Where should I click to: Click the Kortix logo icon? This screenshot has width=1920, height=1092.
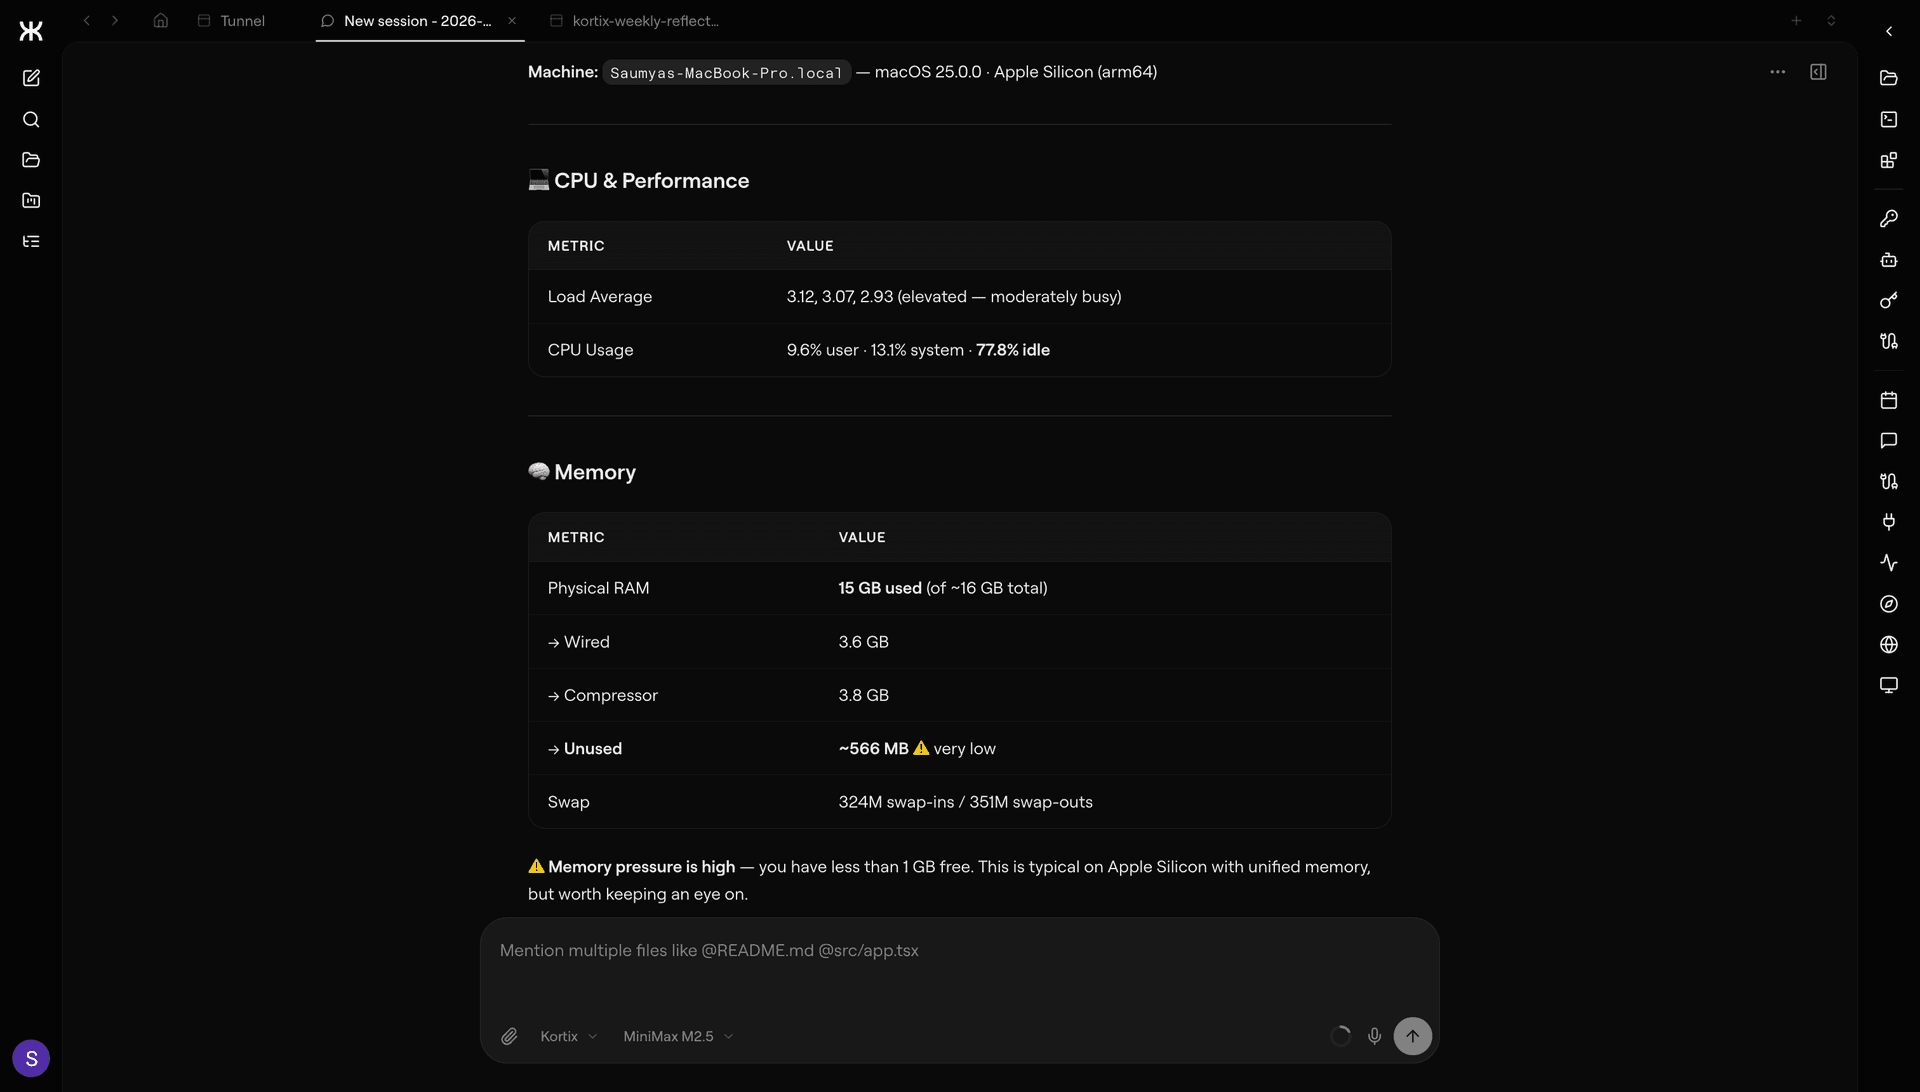pos(31,31)
